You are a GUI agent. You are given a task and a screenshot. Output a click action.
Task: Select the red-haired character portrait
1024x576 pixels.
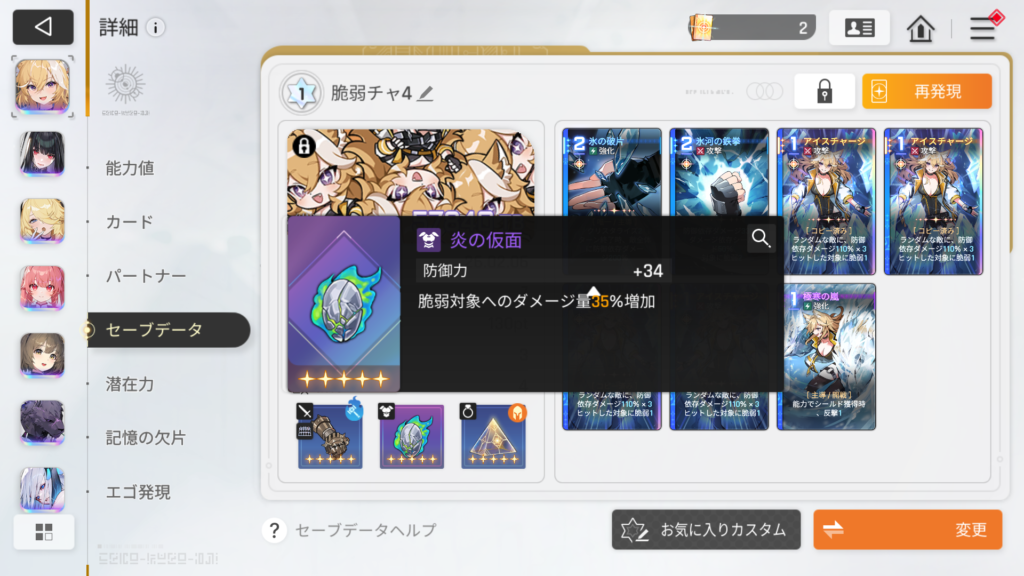coord(42,288)
